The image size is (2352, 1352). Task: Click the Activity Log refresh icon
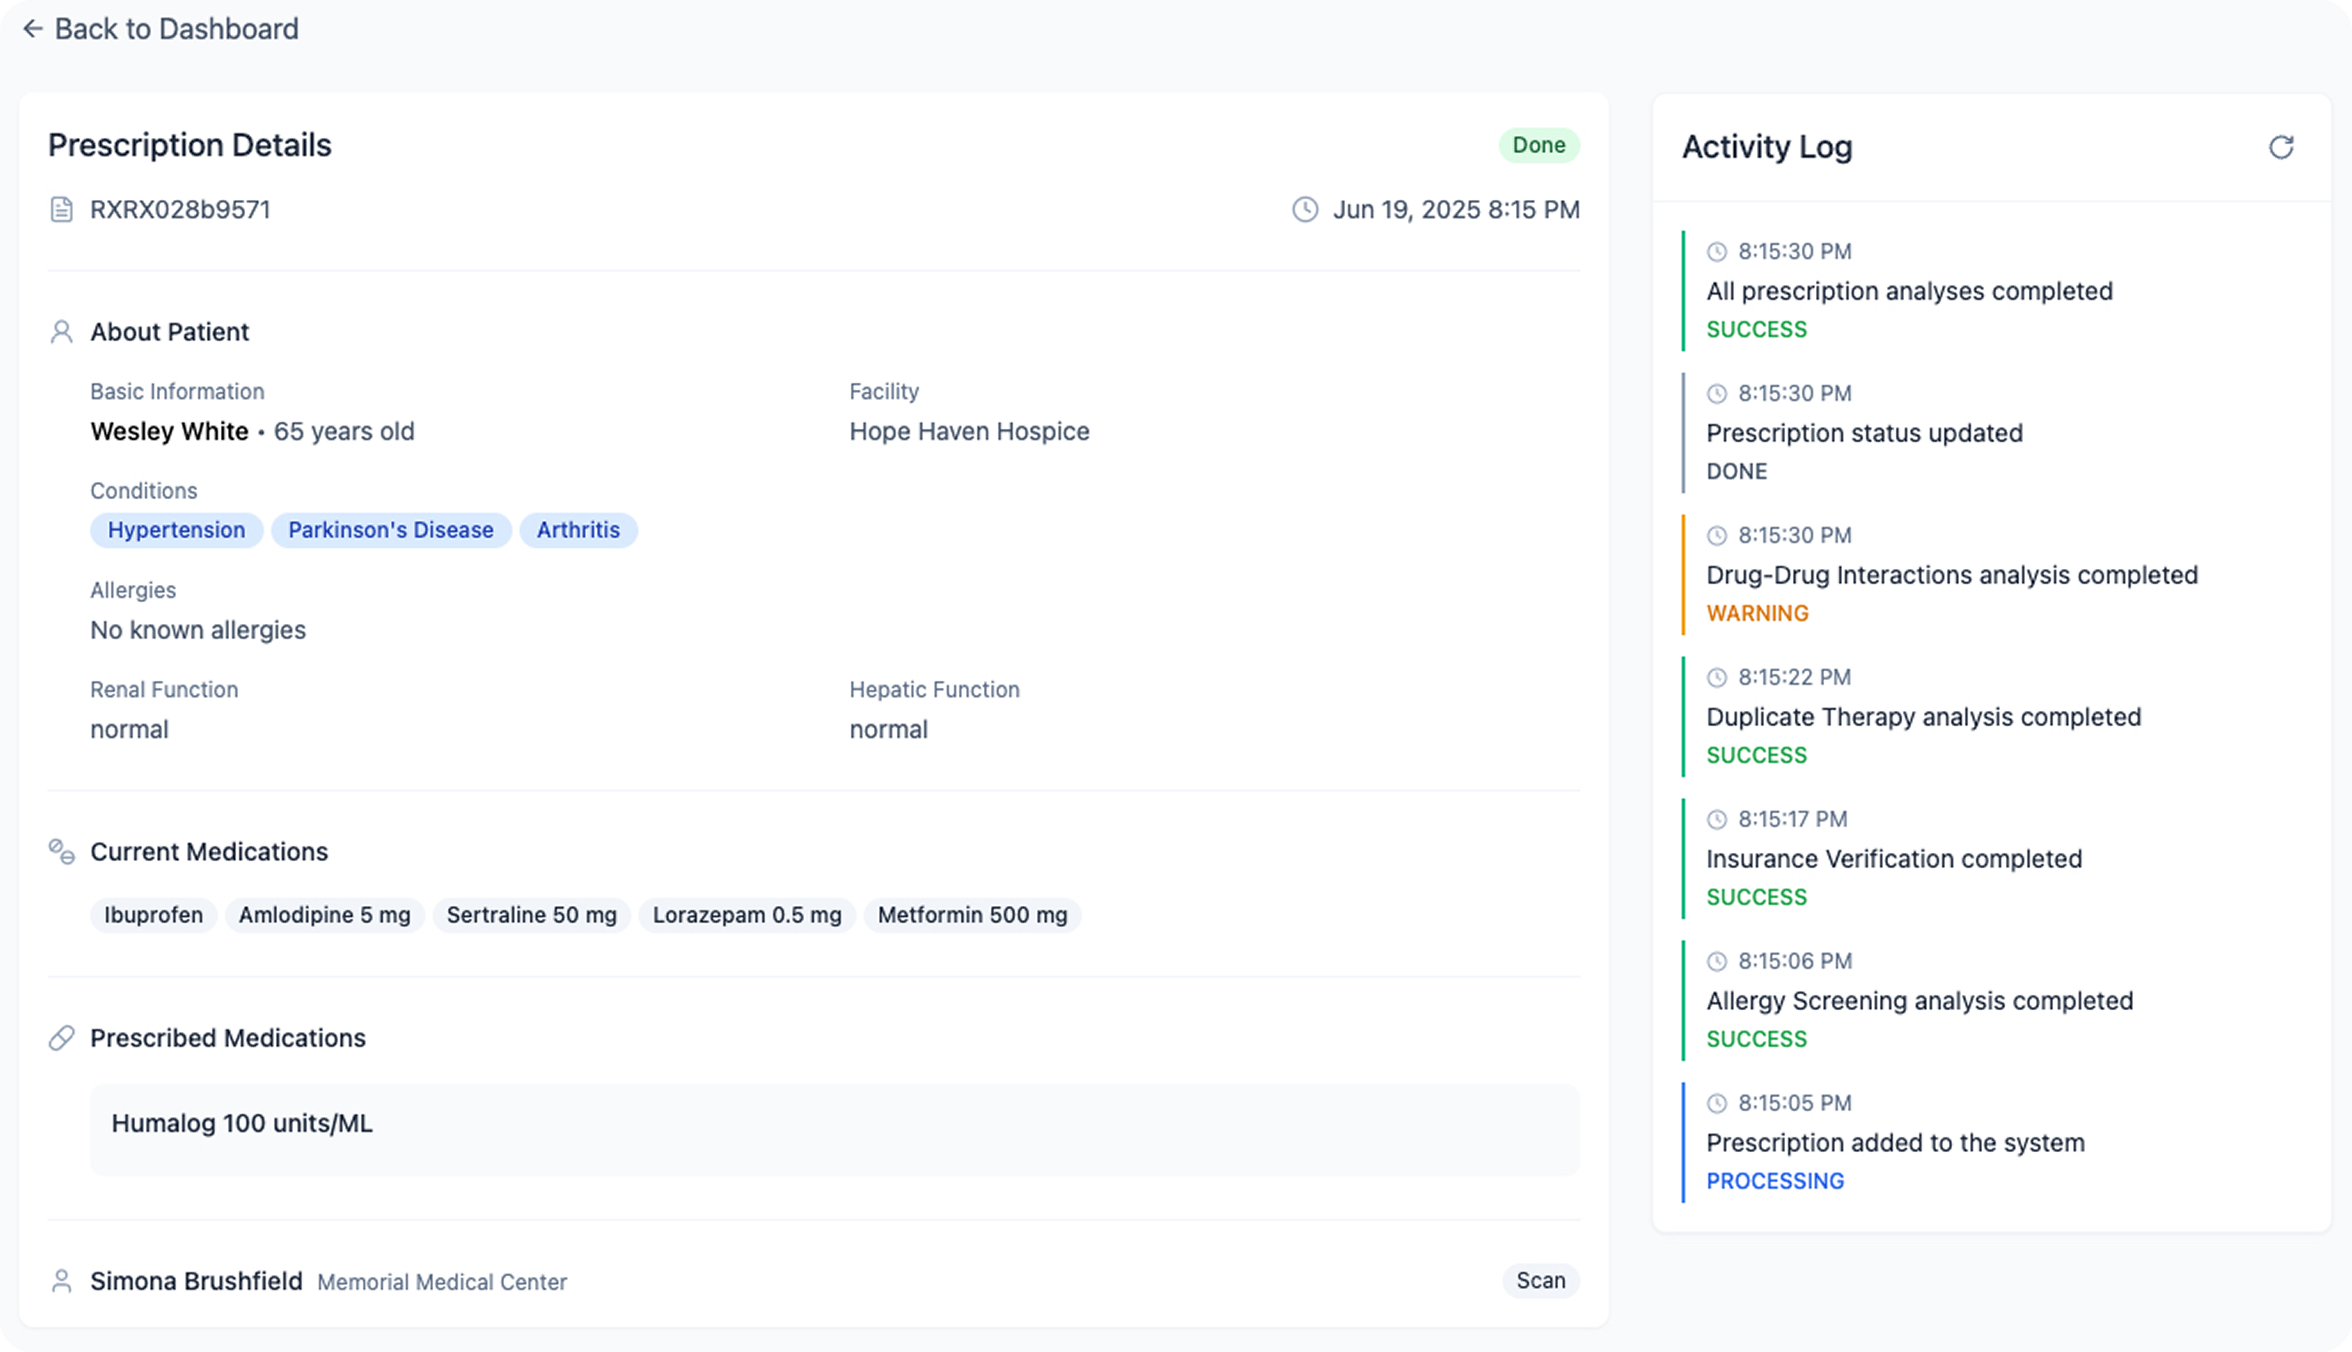click(2280, 147)
